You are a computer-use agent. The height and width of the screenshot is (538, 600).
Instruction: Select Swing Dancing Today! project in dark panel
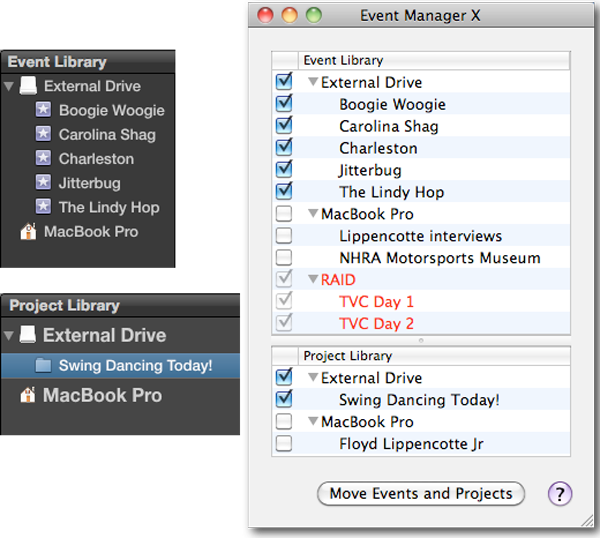coord(135,365)
